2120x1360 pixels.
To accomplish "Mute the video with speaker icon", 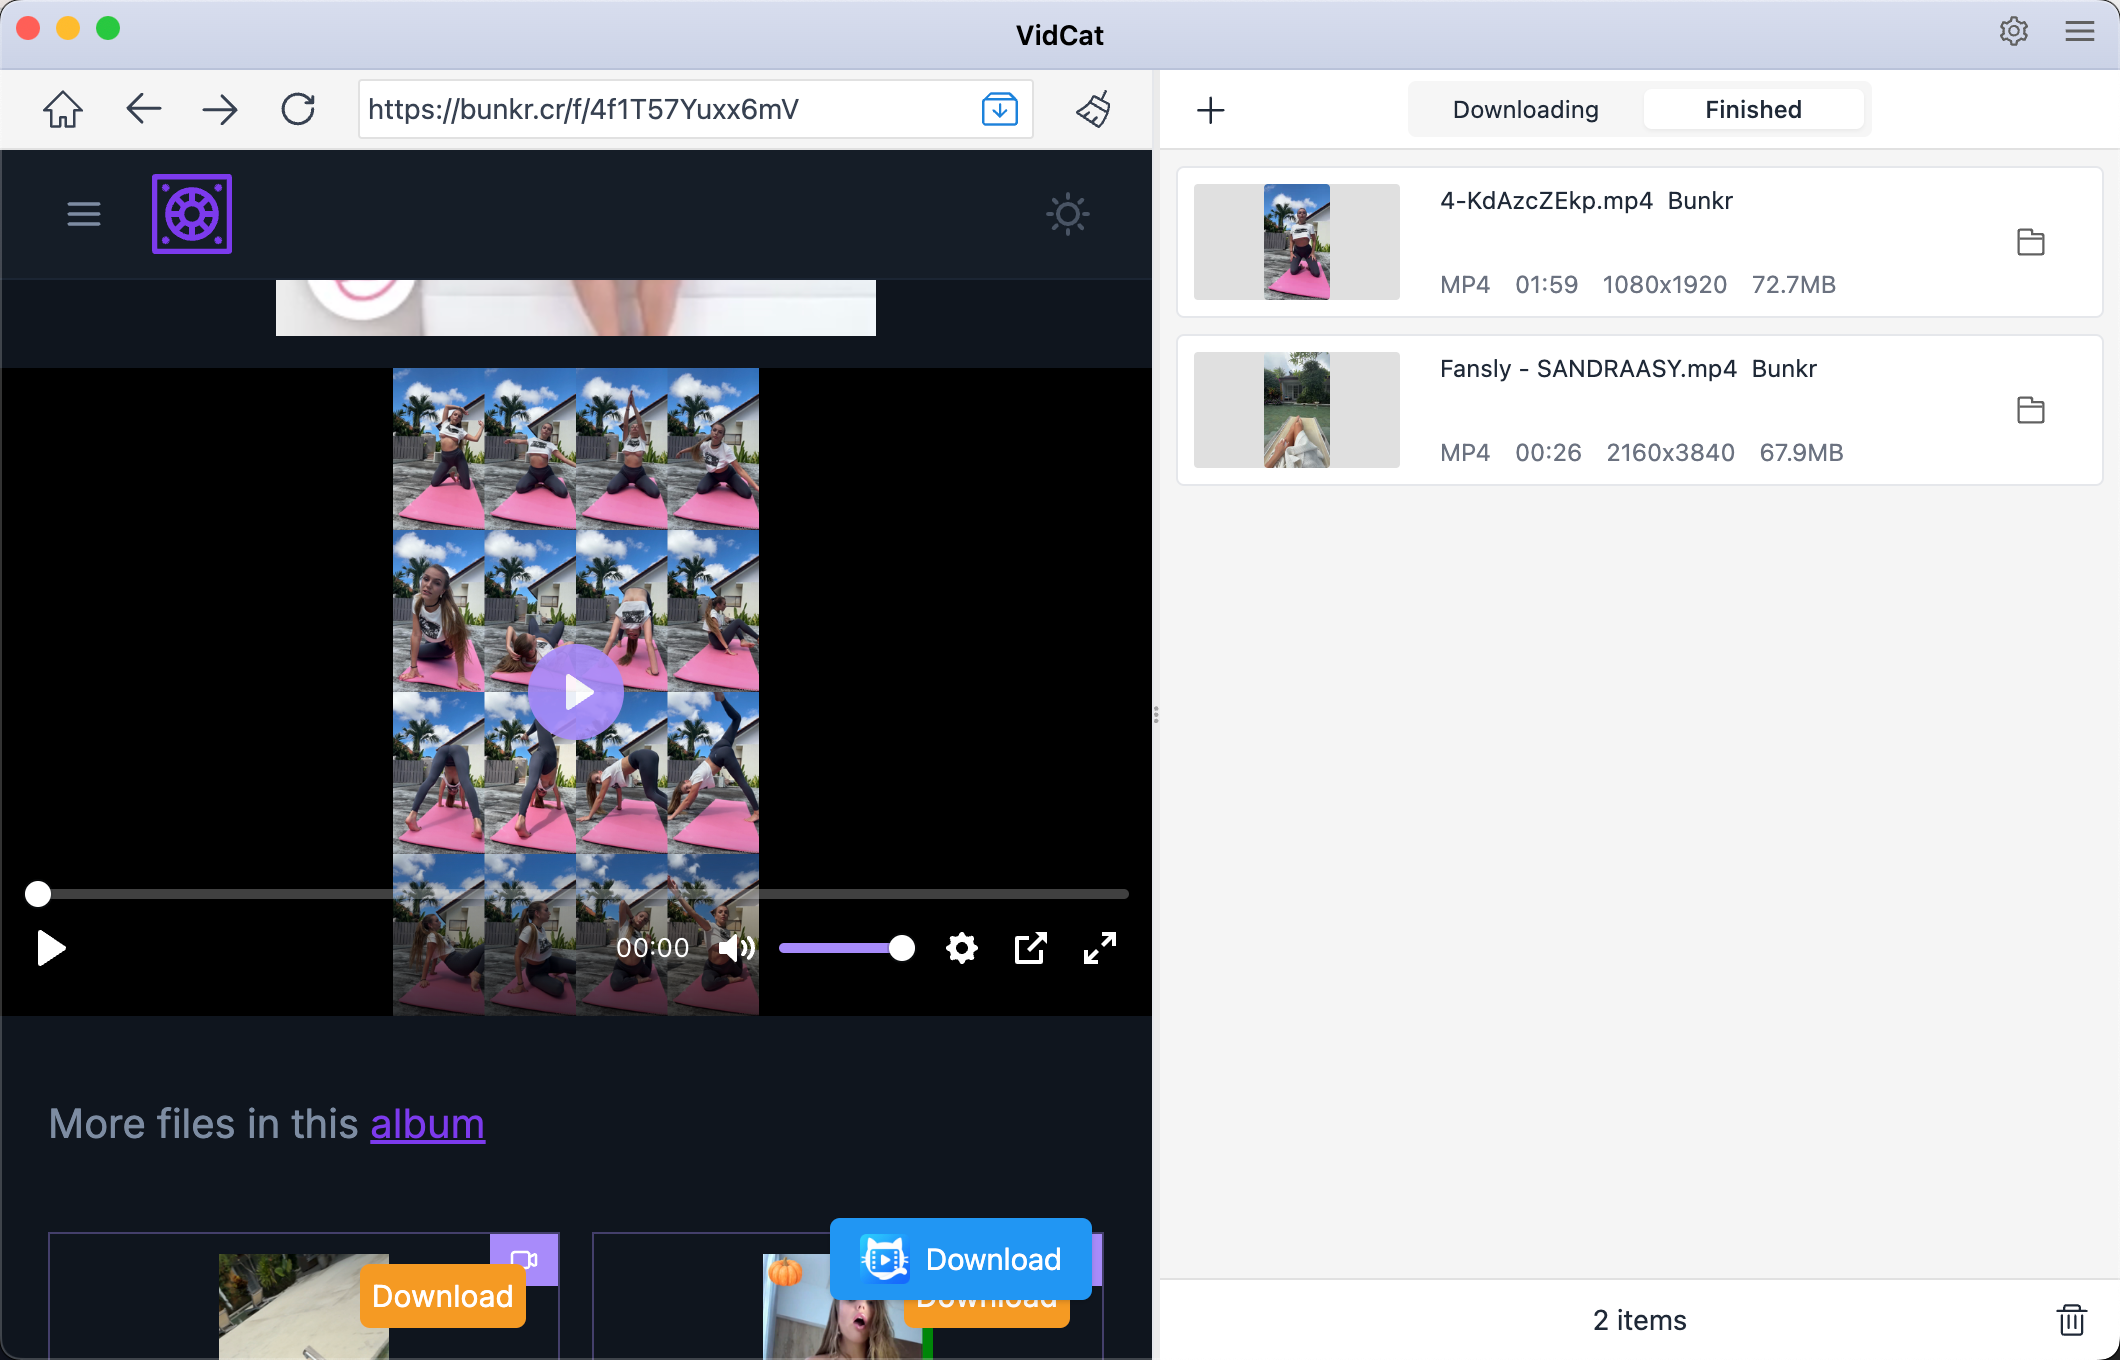I will (x=737, y=948).
